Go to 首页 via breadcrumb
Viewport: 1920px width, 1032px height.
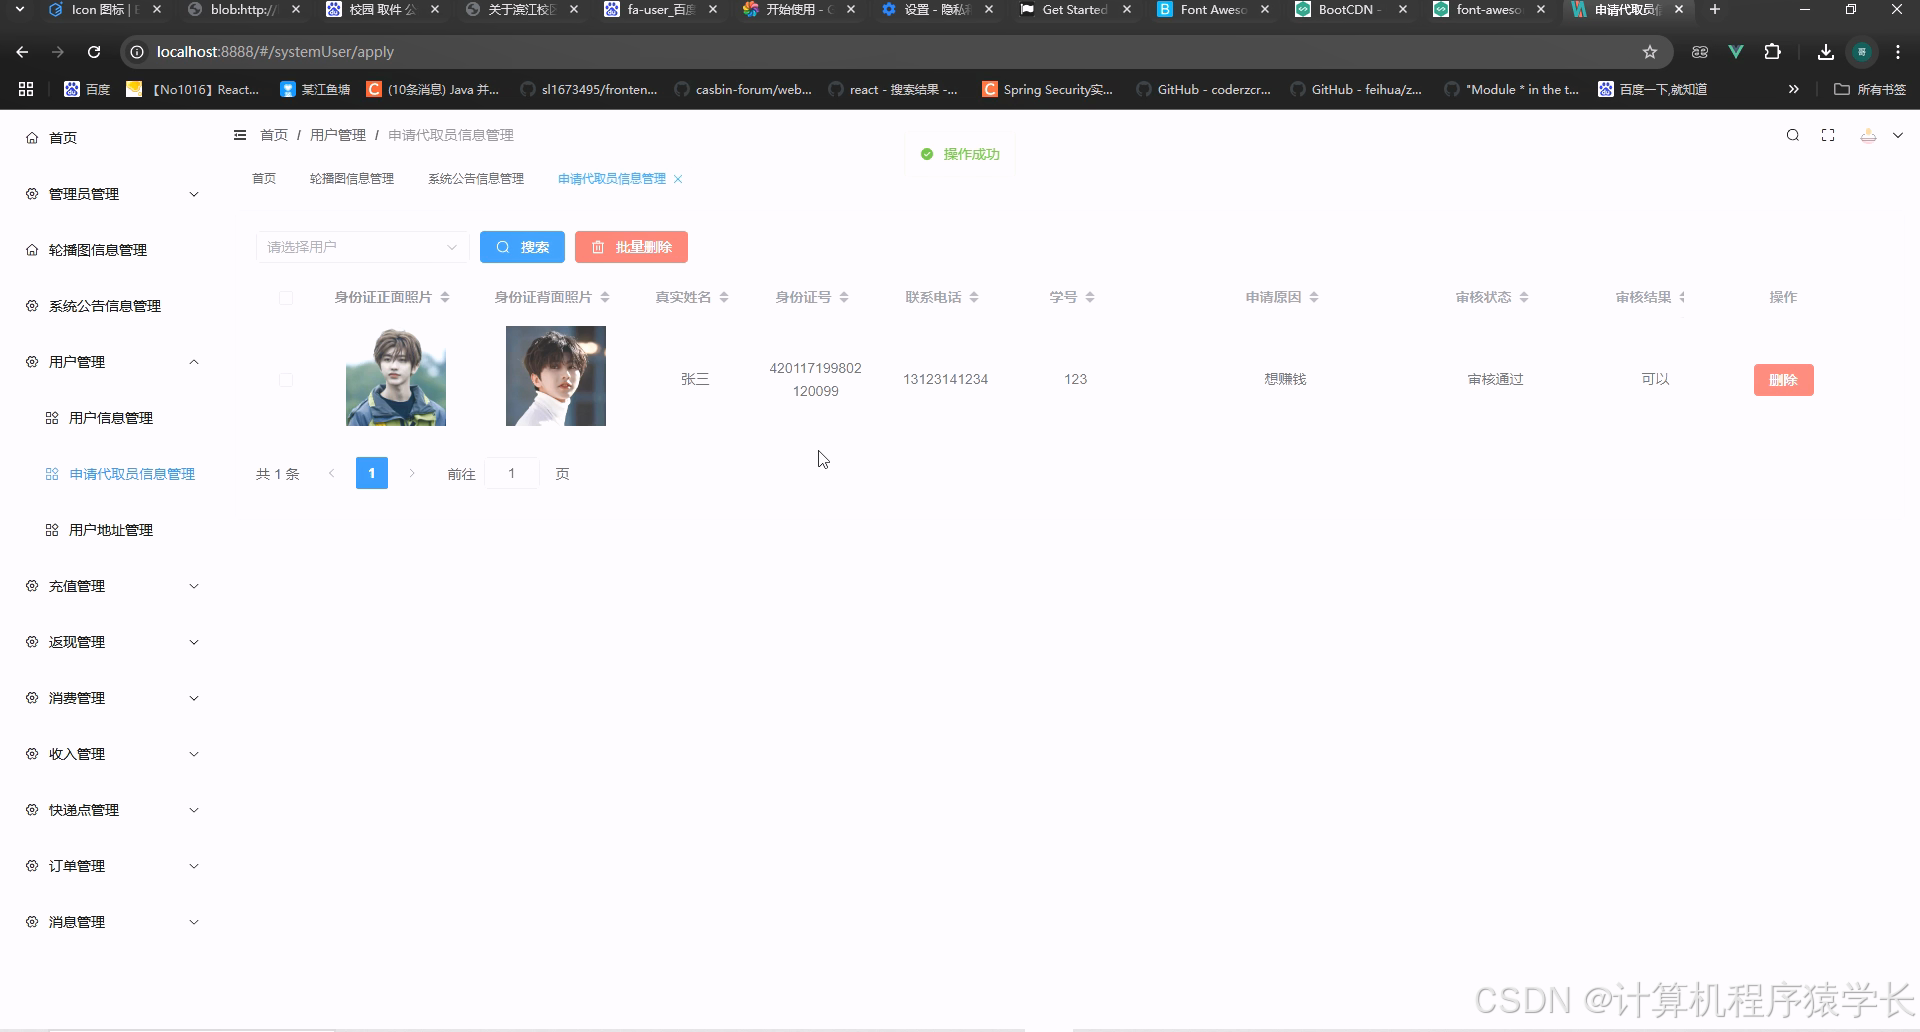[274, 135]
